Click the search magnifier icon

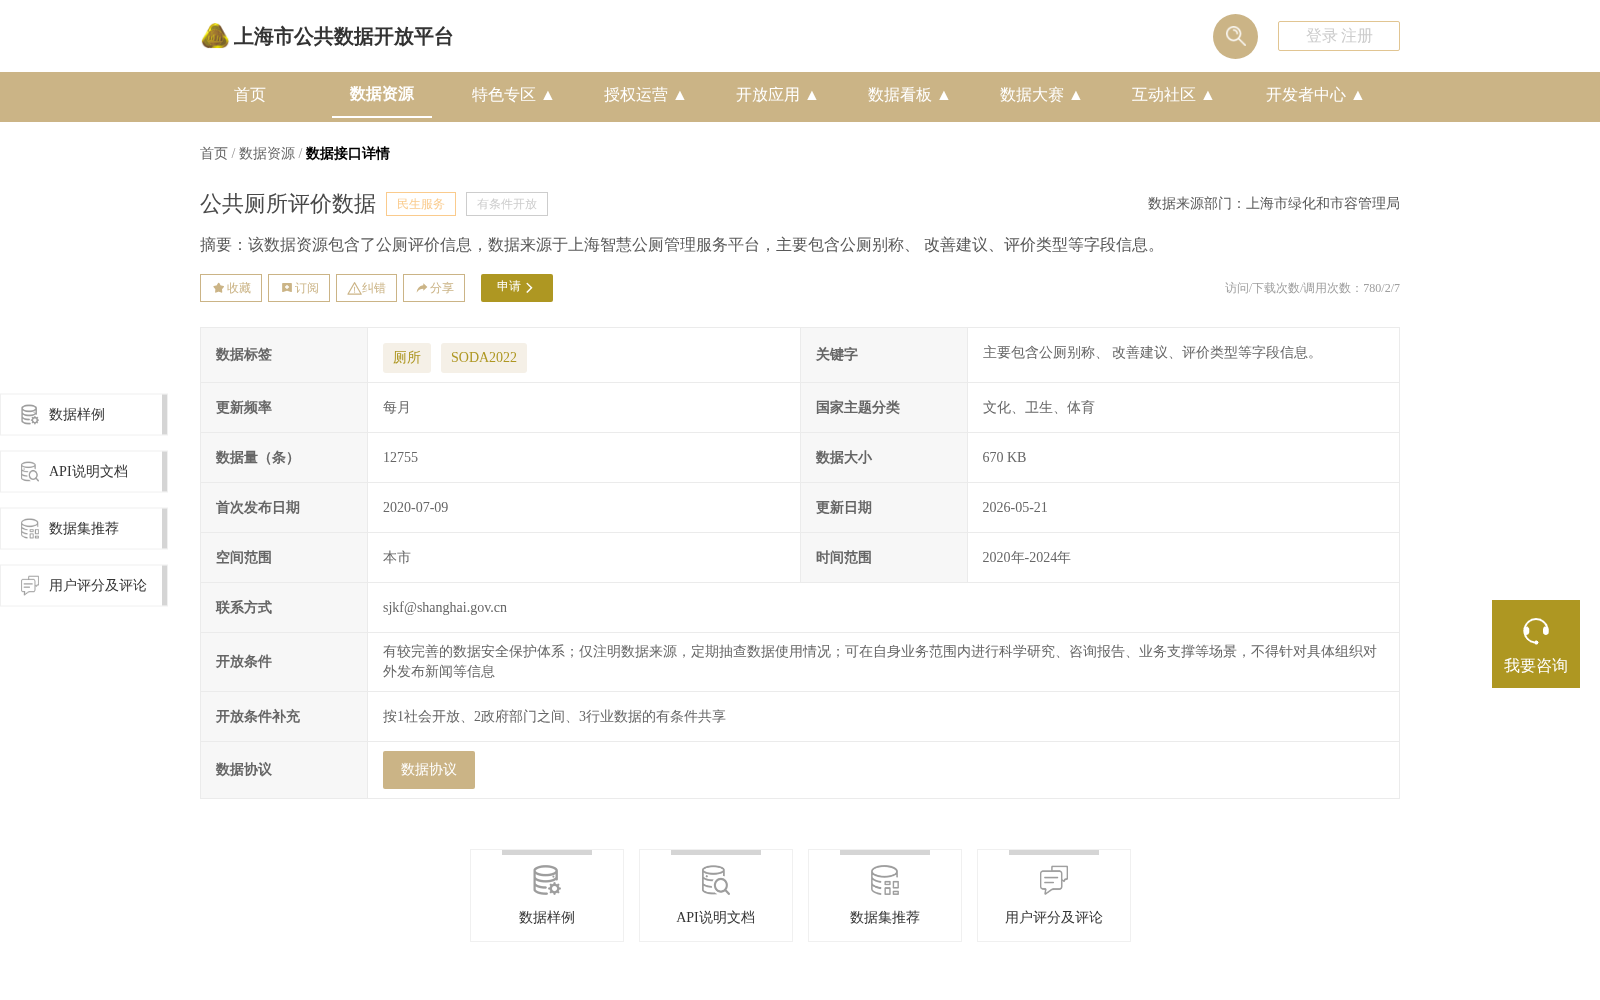click(x=1235, y=36)
